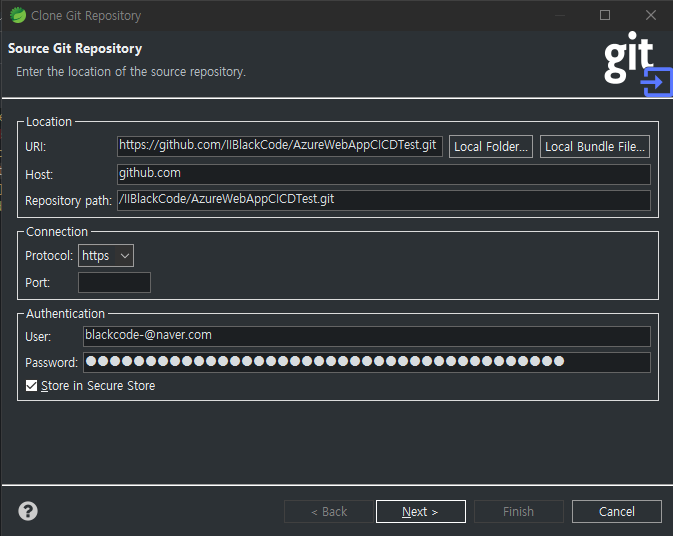Screen dimensions: 673x536
Task: Choose Local Bundle File... button
Action: point(594,147)
